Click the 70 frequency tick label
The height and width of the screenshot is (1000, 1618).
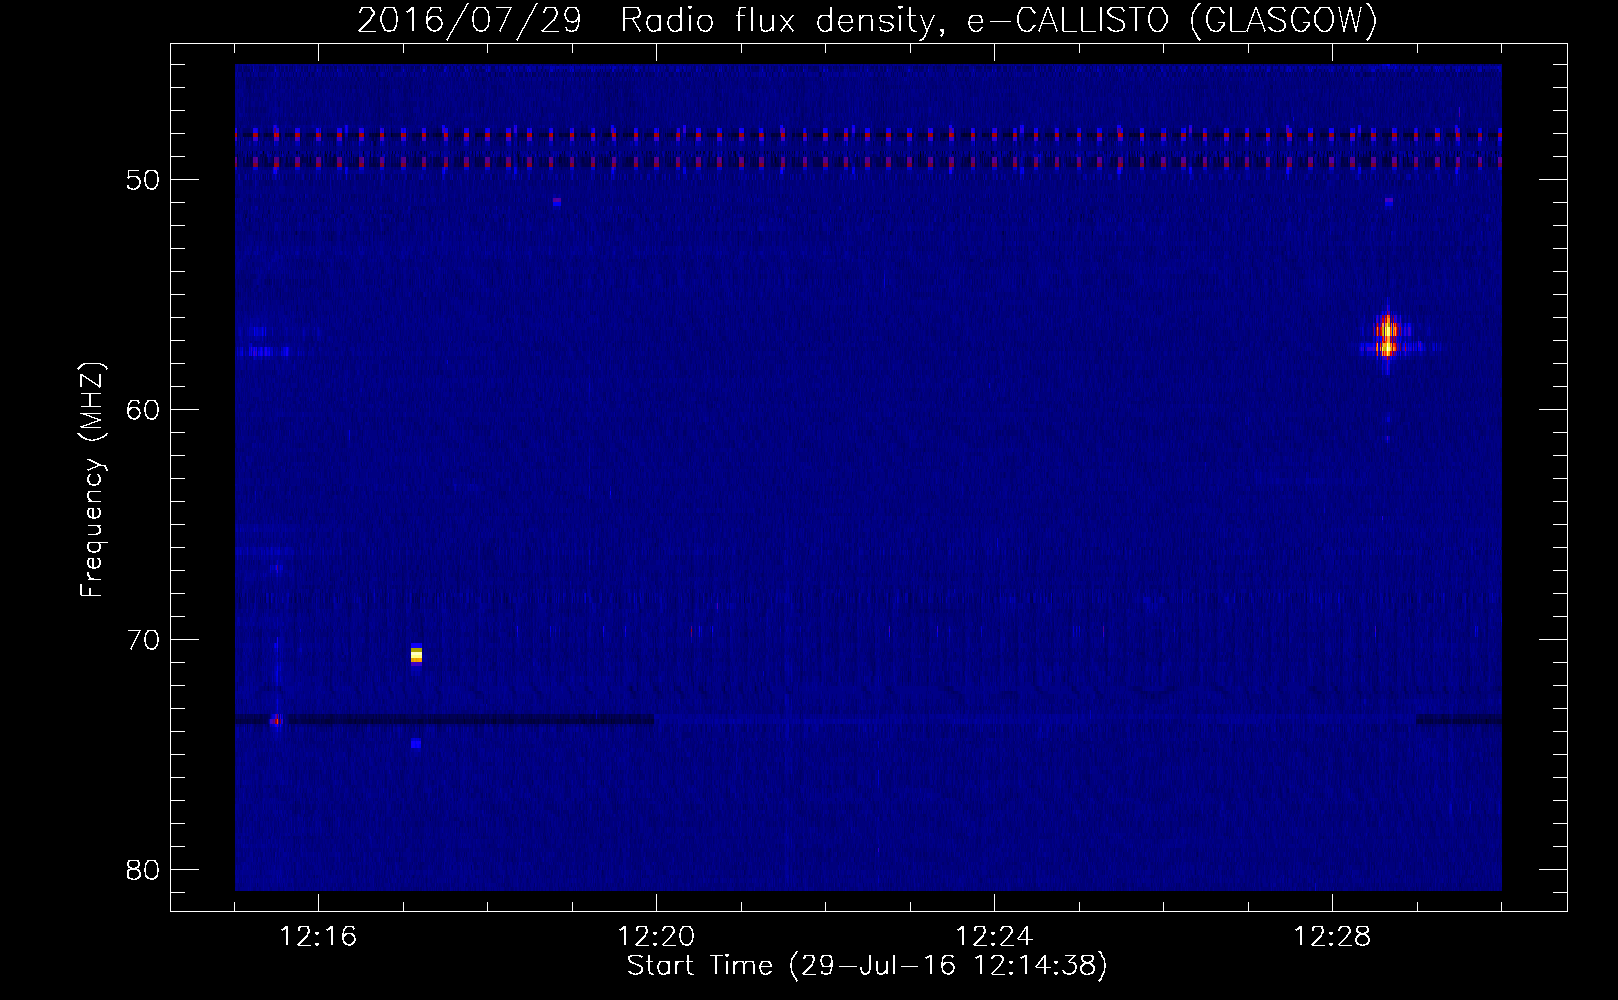pos(143,640)
